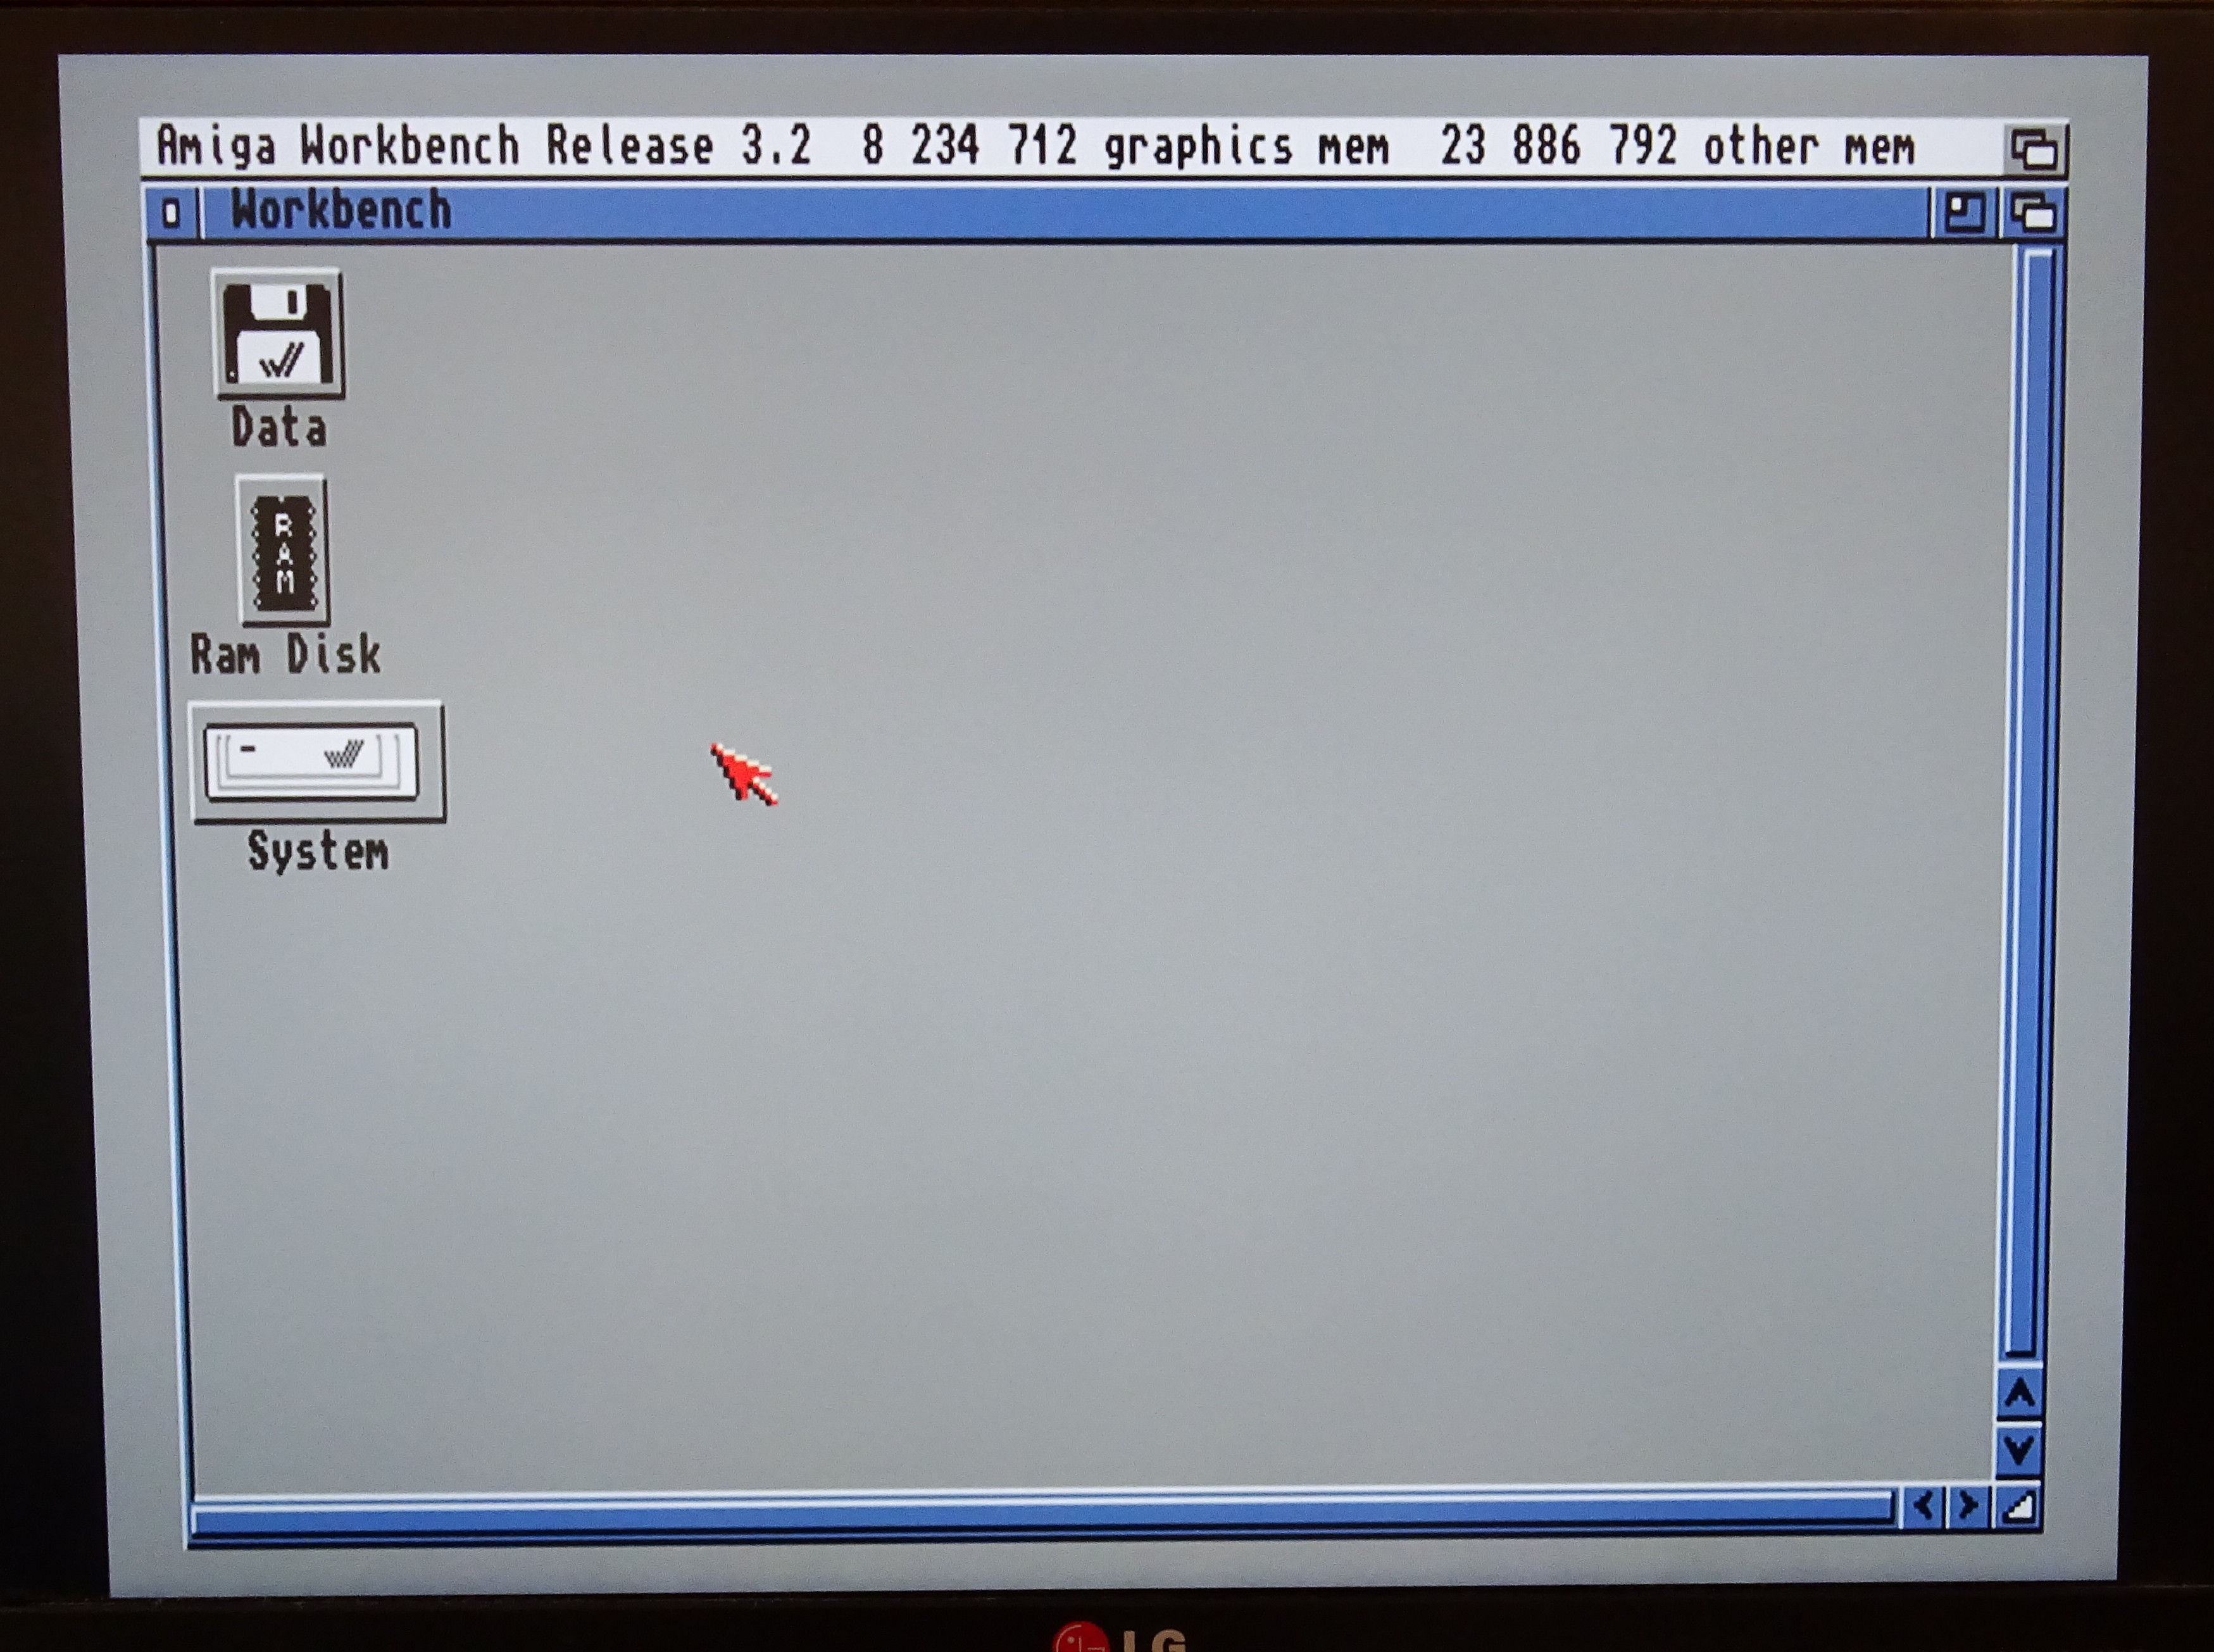
Task: Click the Workbench window depth gadget
Action: 2033,214
